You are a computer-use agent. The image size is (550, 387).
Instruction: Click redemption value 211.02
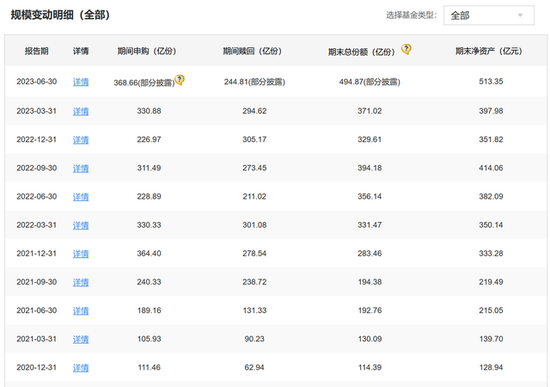[255, 196]
